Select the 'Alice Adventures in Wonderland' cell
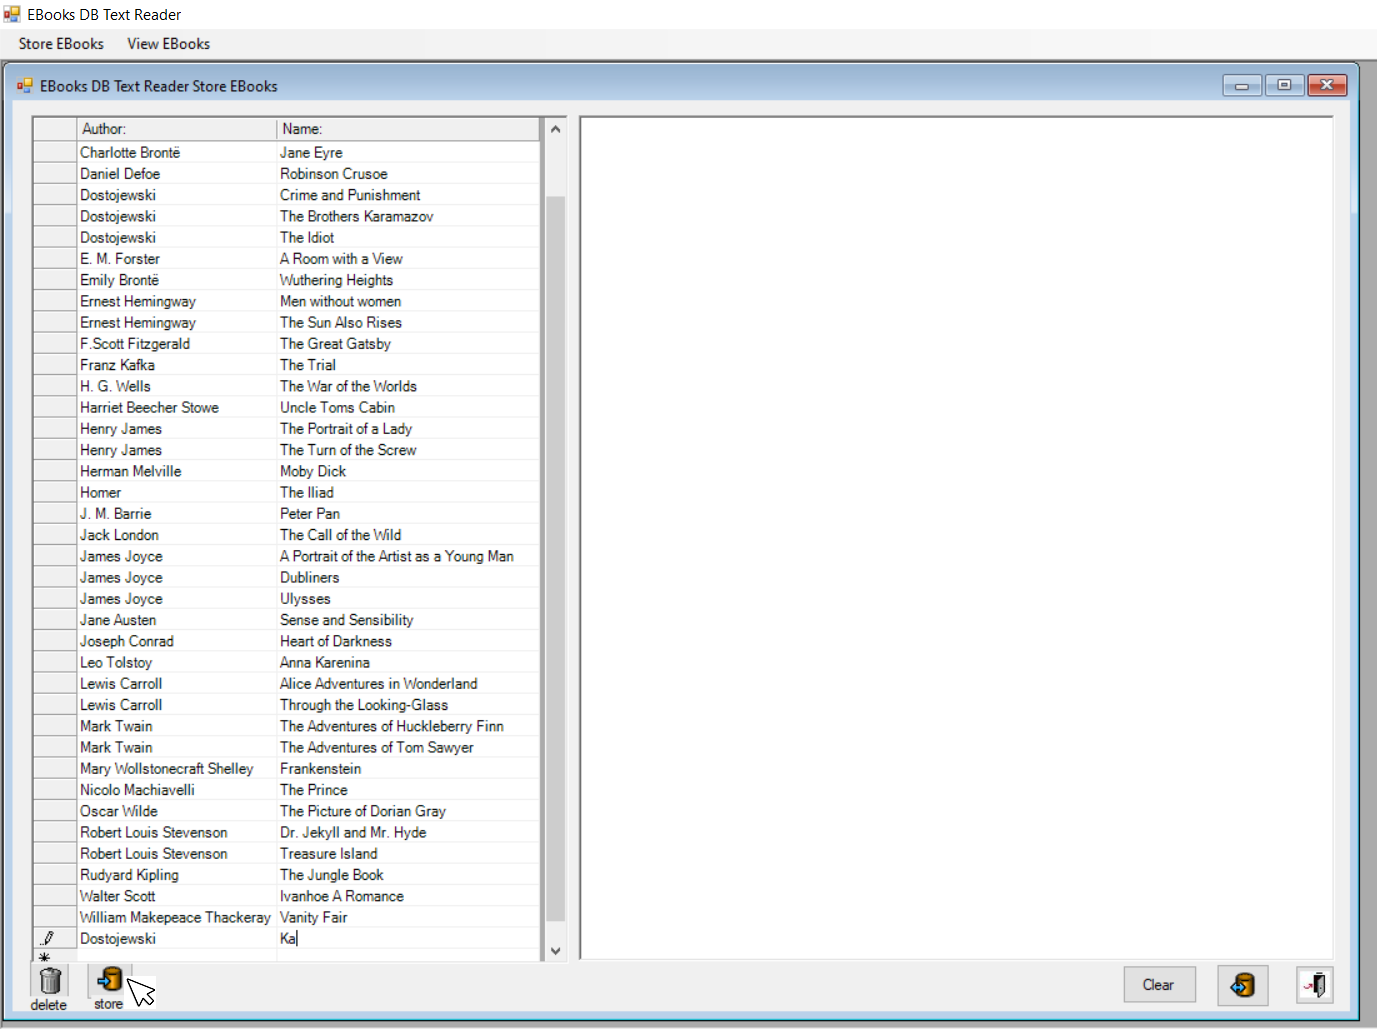Viewport: 1377px width, 1029px height. click(408, 684)
